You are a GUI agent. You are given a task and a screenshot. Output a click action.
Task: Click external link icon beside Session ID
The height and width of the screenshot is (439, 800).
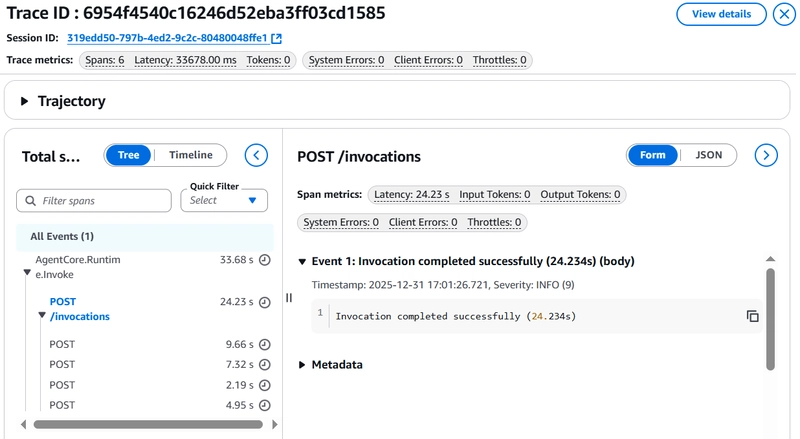coord(277,39)
